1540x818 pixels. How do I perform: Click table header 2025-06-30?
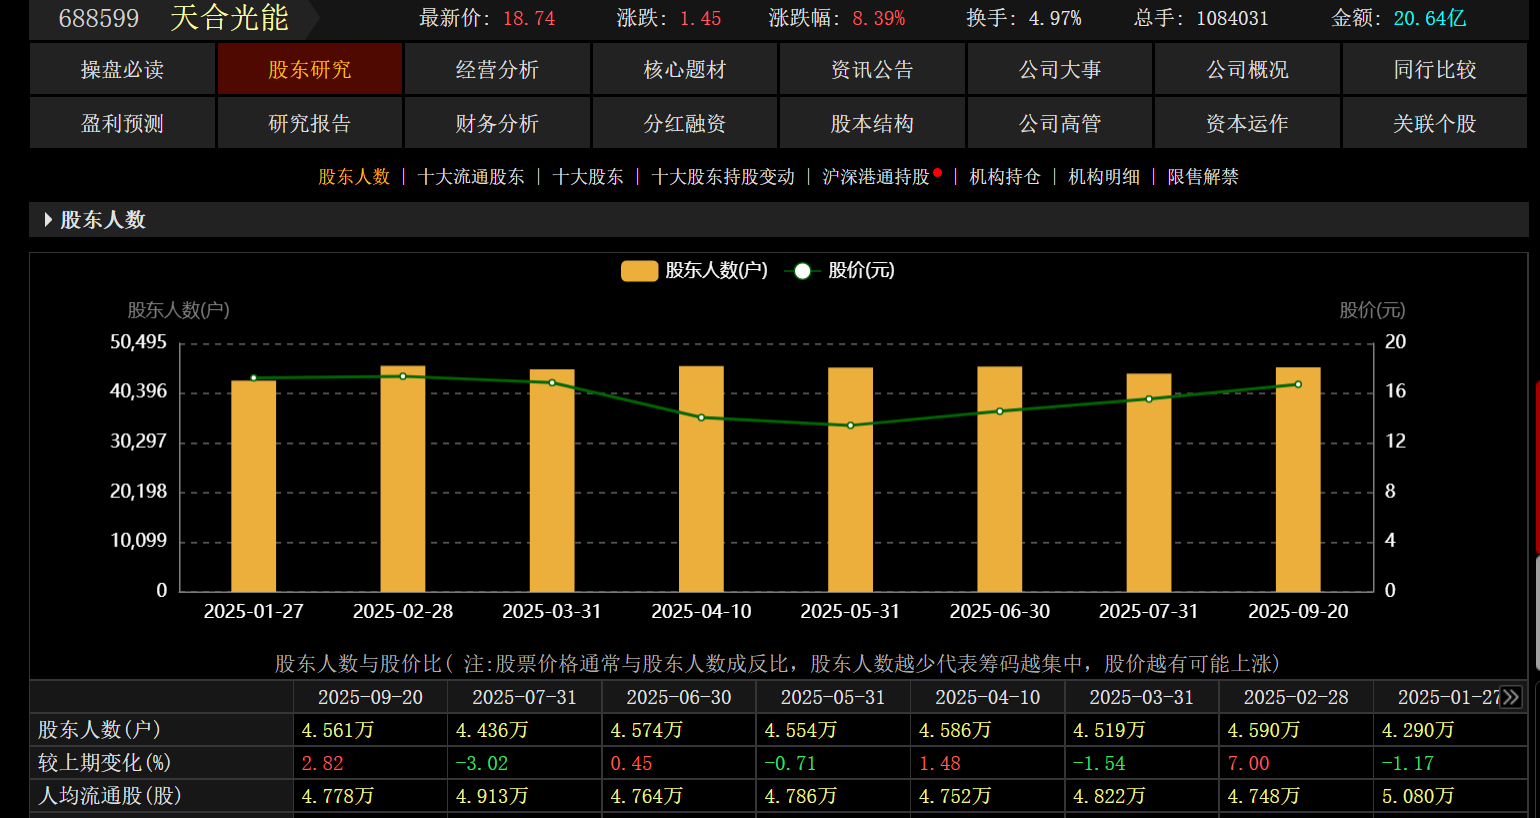pyautogui.click(x=679, y=697)
